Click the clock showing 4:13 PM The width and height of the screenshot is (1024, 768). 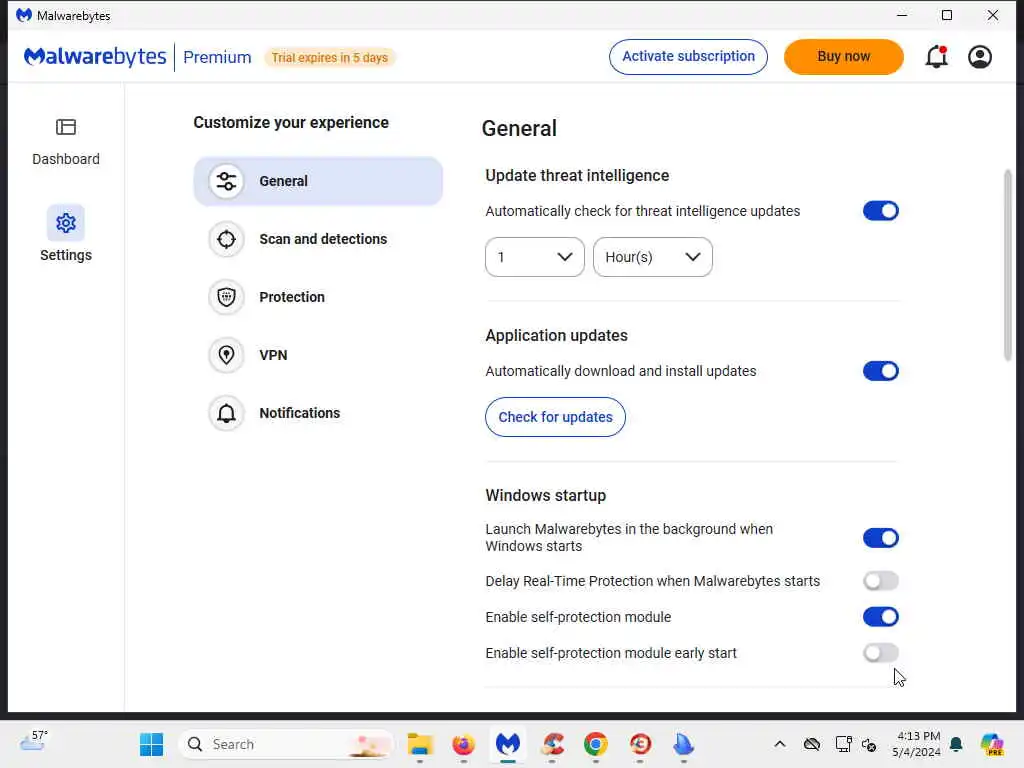coord(917,744)
